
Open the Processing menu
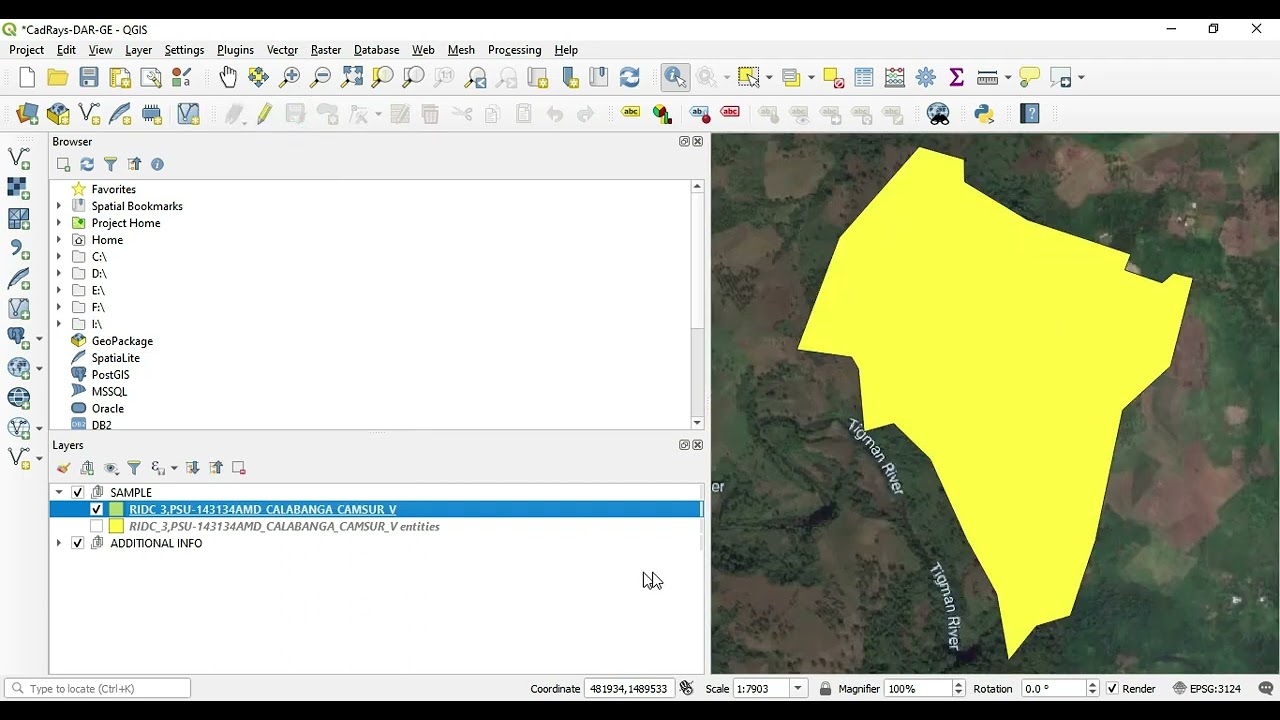(x=514, y=50)
